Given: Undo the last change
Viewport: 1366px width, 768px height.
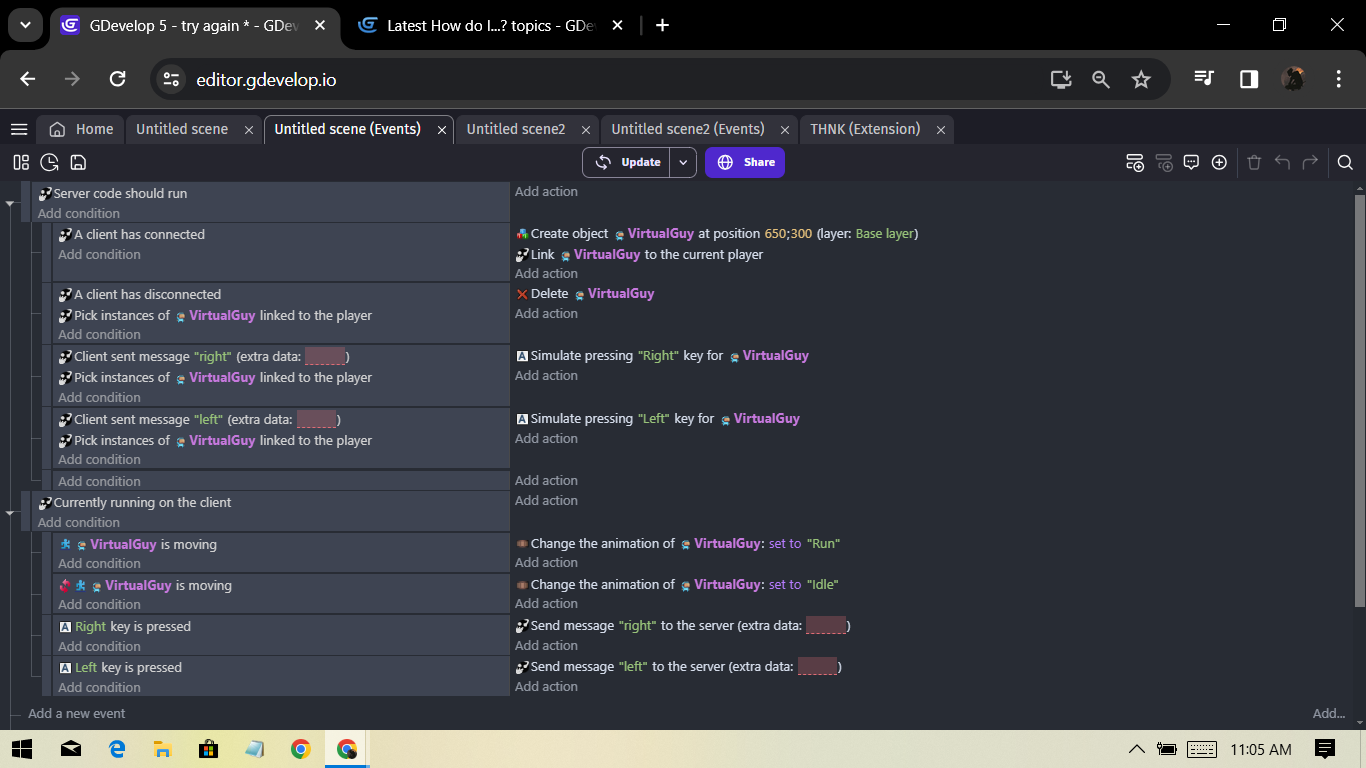Looking at the screenshot, I should click(x=1283, y=161).
